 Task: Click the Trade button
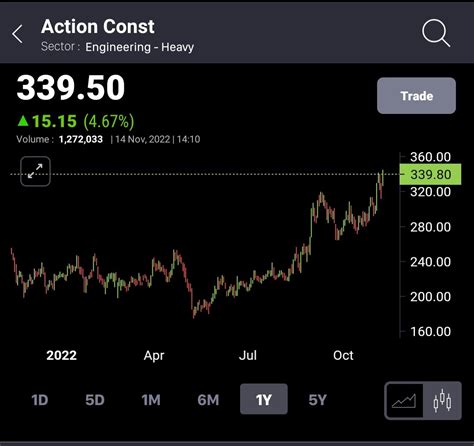(416, 96)
